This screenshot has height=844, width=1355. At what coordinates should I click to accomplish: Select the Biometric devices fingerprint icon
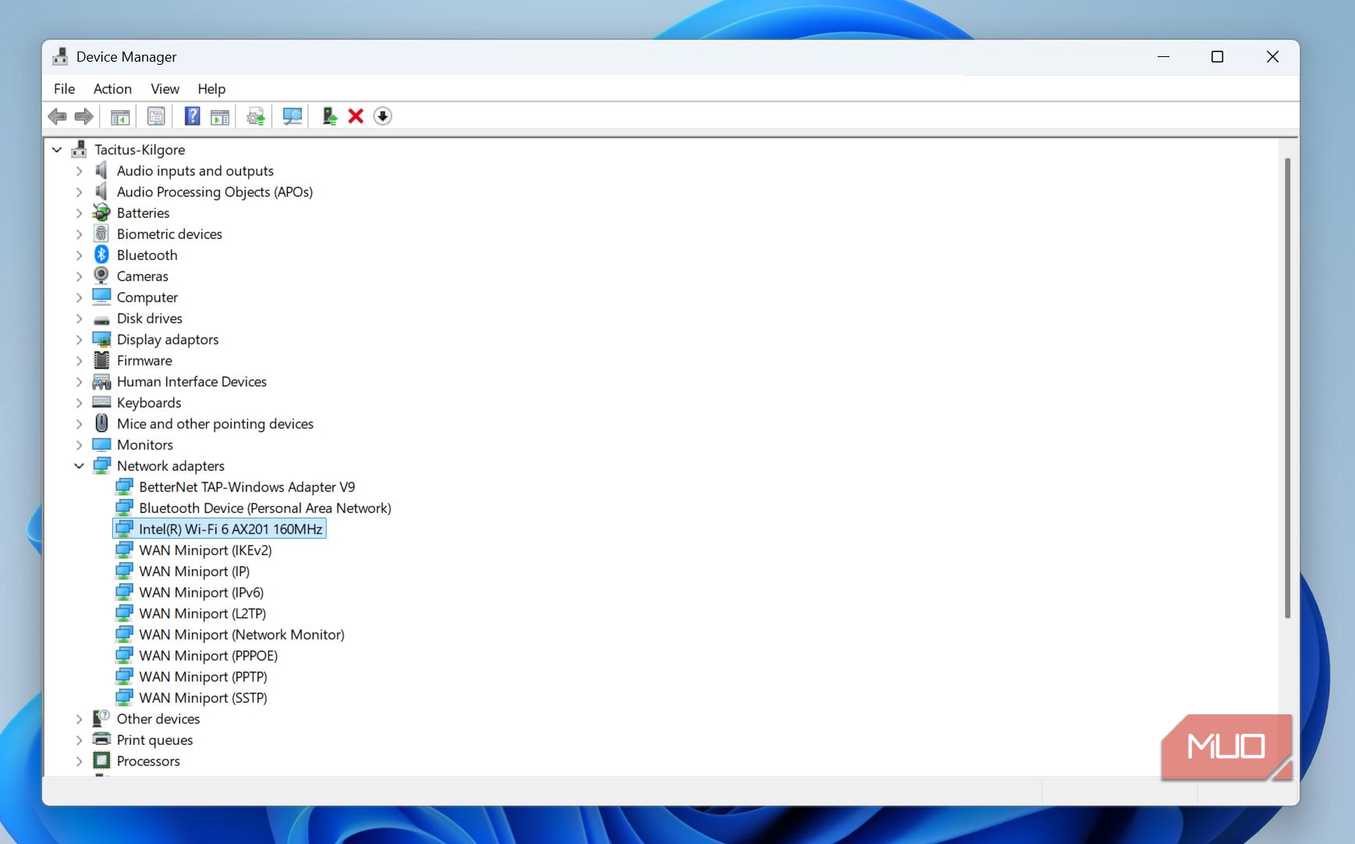[101, 234]
